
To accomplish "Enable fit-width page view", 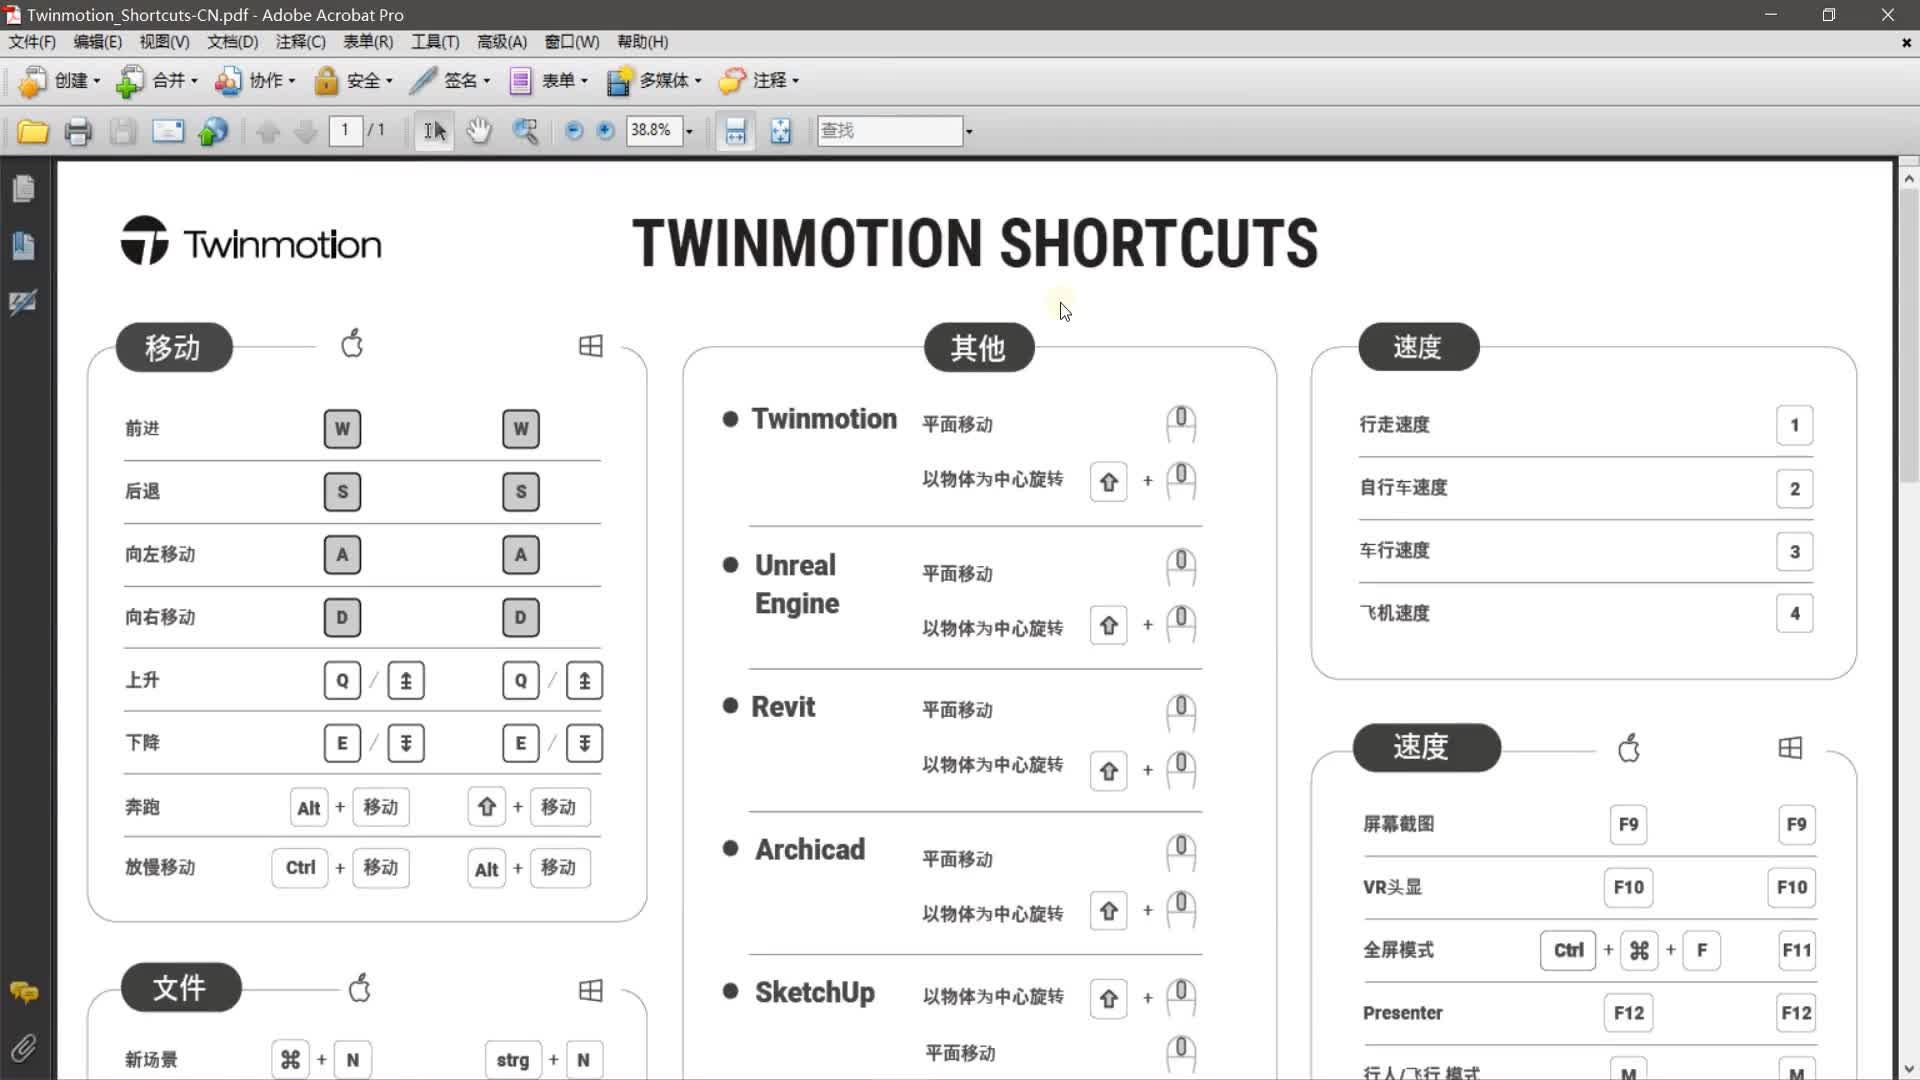I will [736, 130].
